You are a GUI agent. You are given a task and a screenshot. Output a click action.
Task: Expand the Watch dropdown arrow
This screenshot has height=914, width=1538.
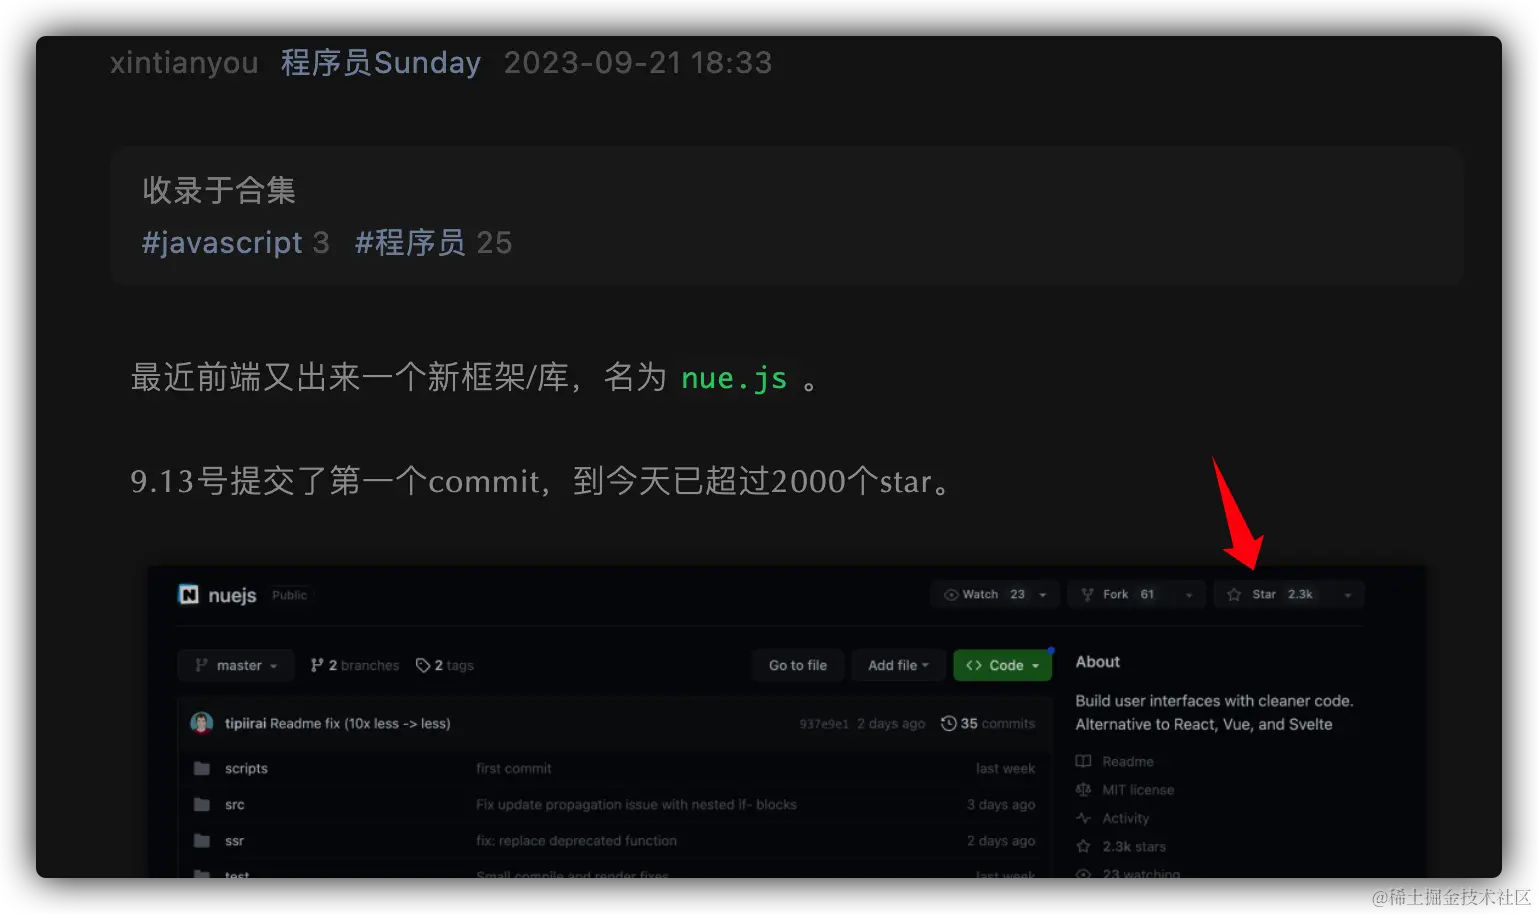click(1043, 595)
